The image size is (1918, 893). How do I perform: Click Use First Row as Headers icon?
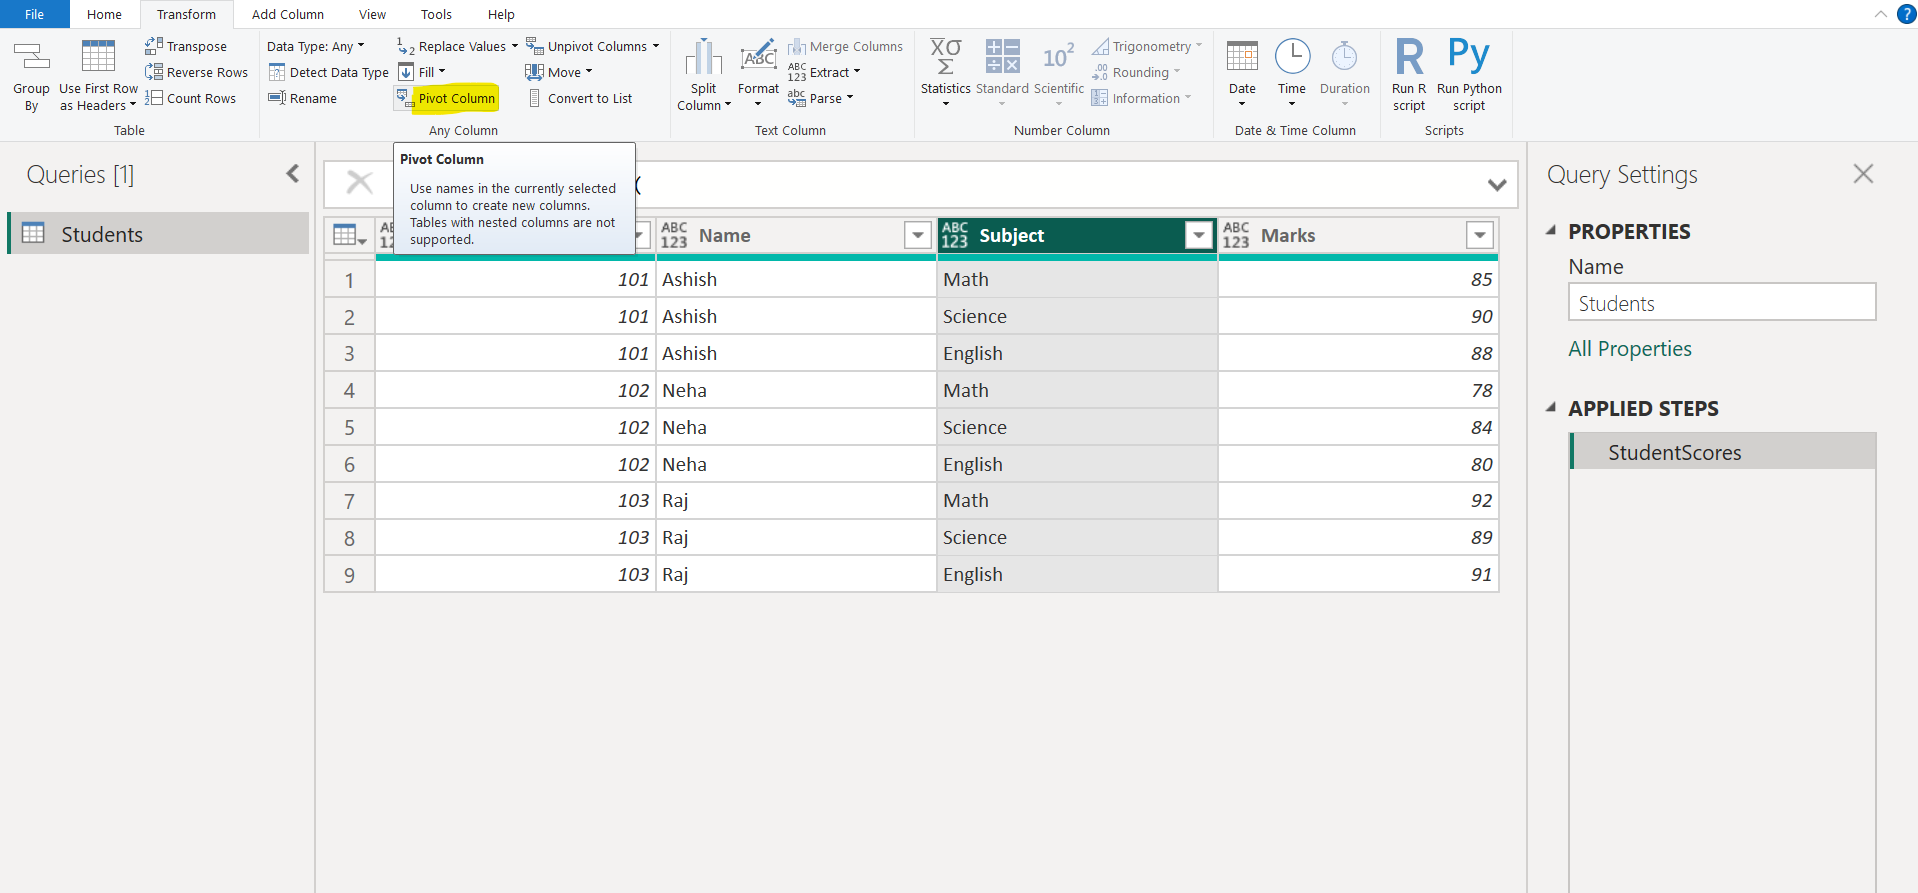[x=98, y=58]
